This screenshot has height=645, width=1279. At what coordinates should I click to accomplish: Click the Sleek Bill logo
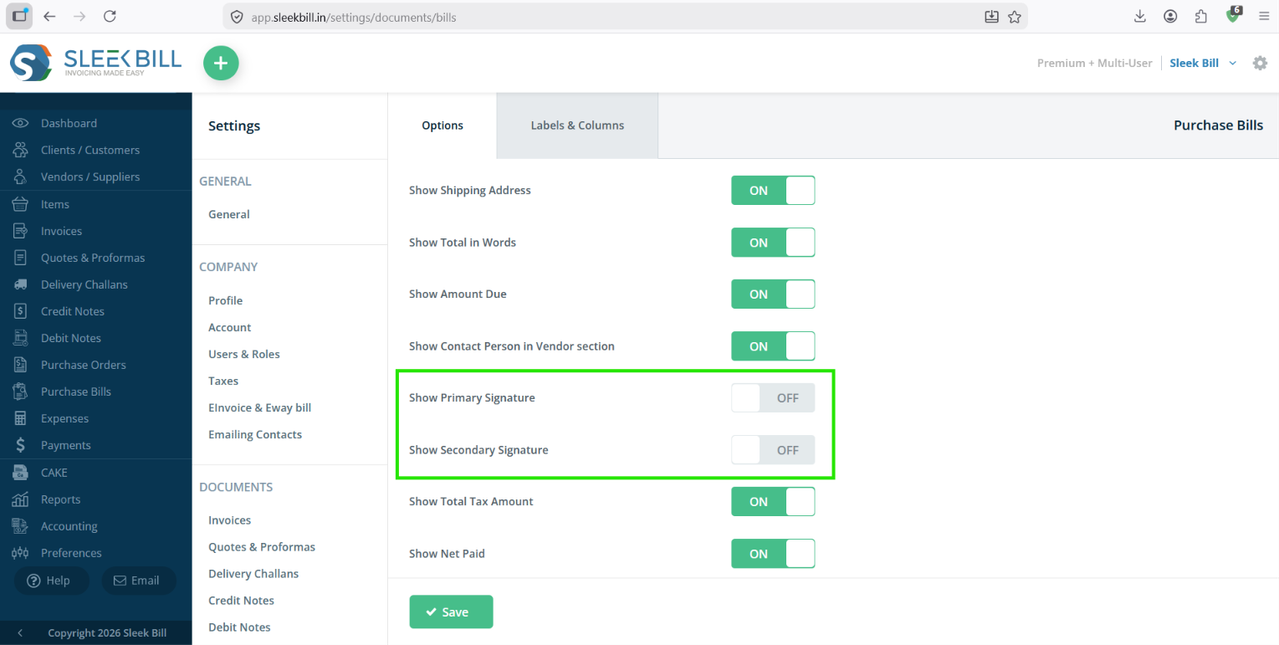(x=96, y=63)
